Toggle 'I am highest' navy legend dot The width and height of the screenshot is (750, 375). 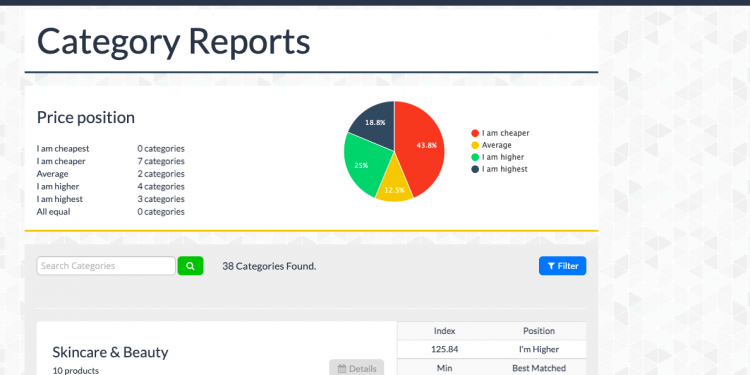coord(475,169)
